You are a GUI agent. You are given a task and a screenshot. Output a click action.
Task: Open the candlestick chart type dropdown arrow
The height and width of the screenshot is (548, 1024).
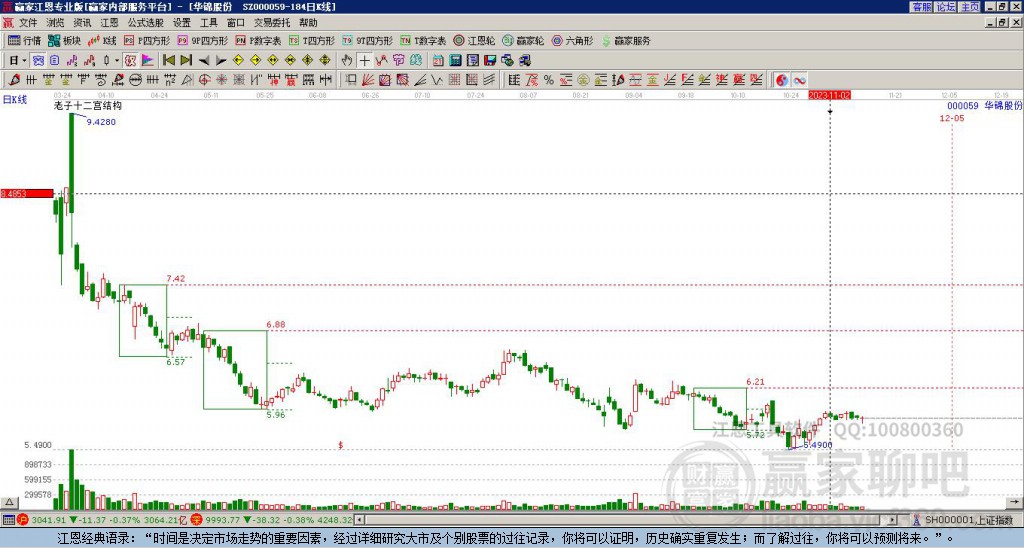[116, 61]
